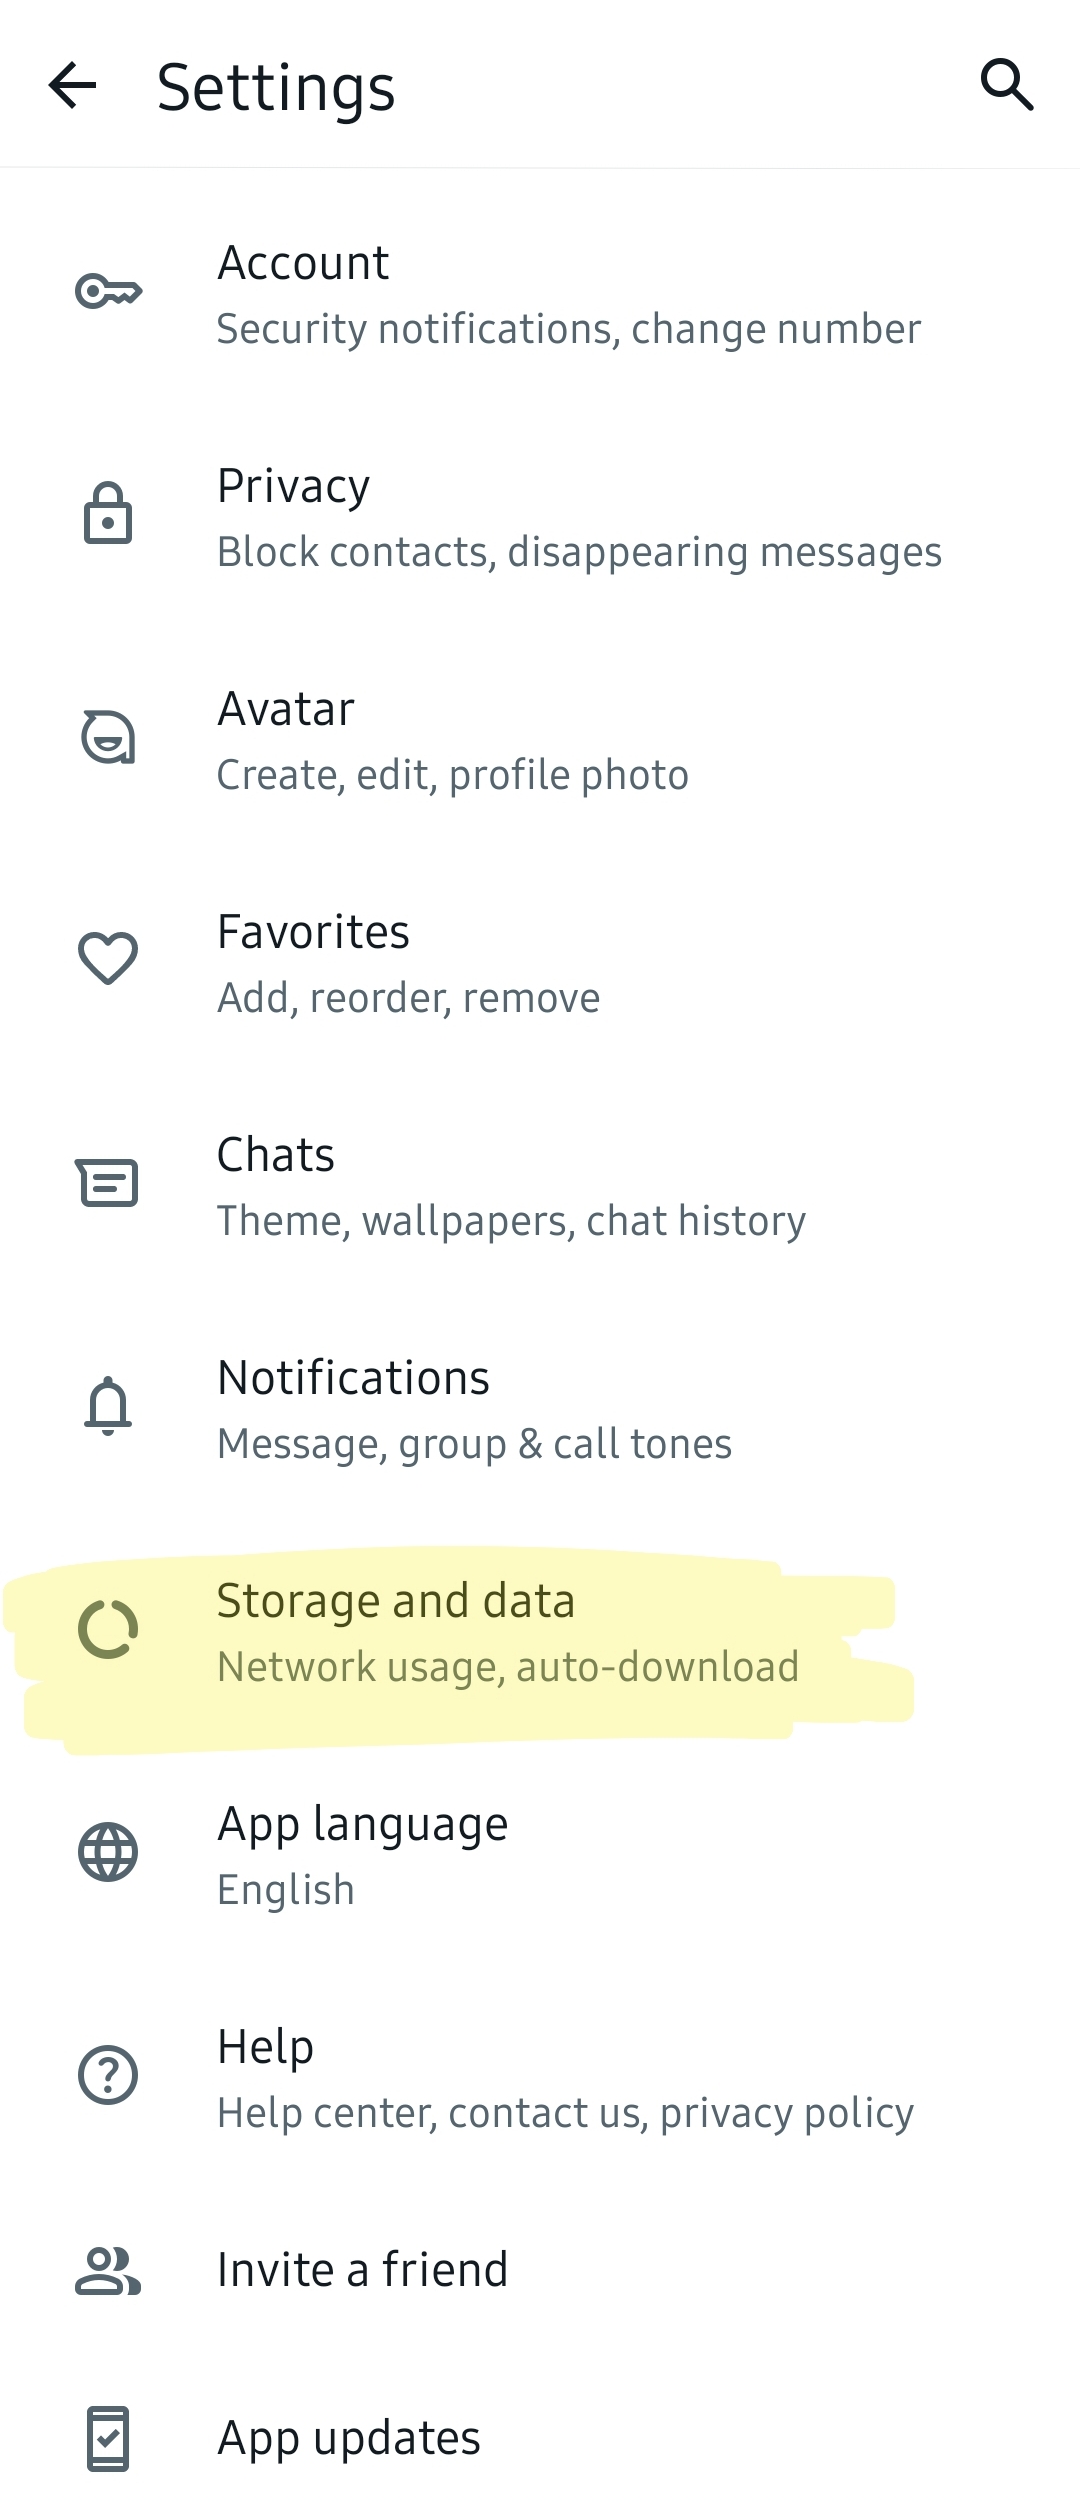The image size is (1080, 2502).
Task: Tap the back arrow icon
Action: [72, 85]
